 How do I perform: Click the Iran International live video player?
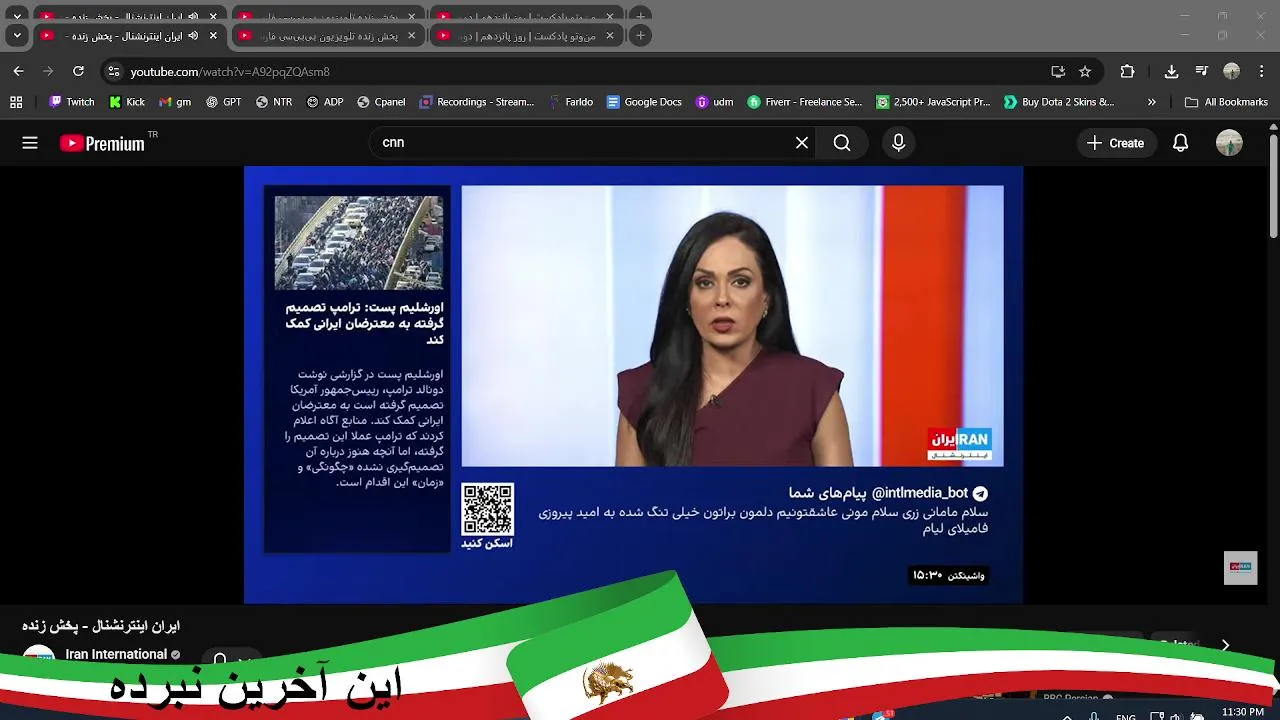pos(633,385)
